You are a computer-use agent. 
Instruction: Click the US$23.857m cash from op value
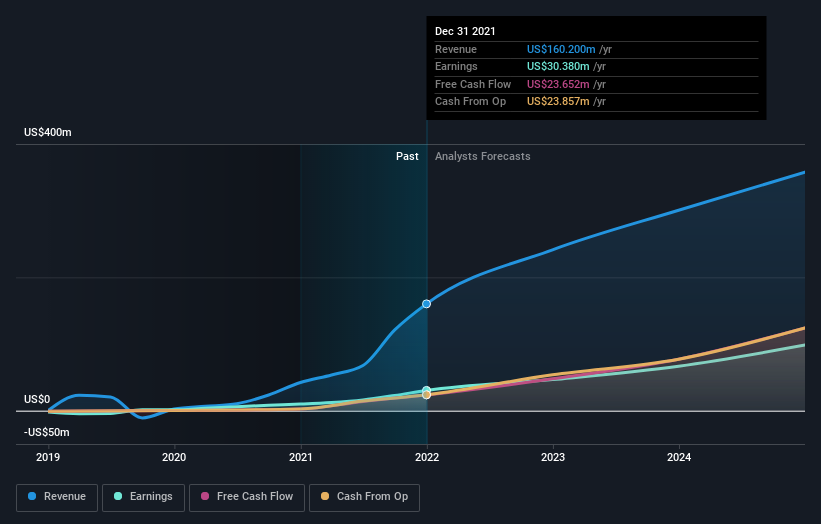tap(558, 102)
